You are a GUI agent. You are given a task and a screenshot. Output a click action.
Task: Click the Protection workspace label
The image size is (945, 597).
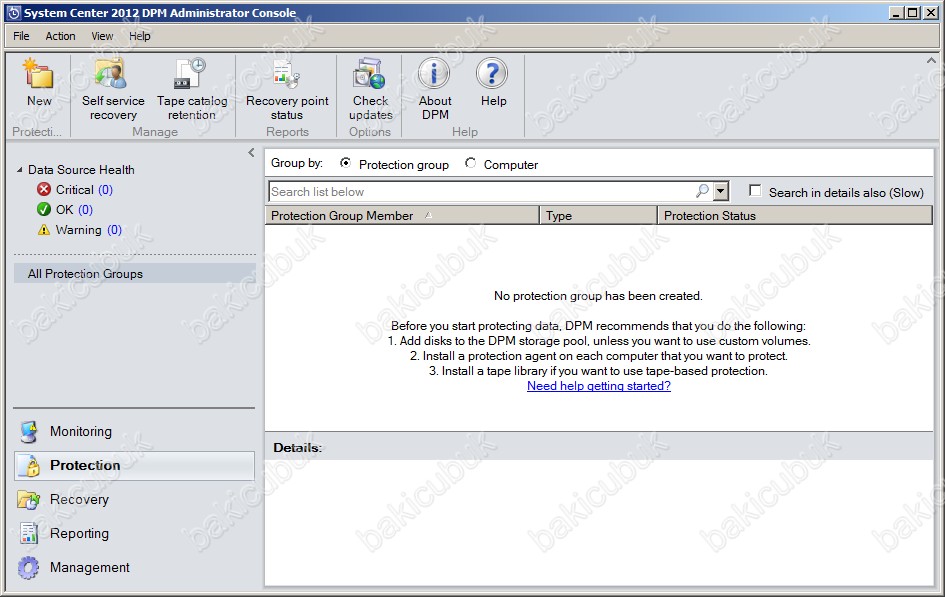click(85, 465)
